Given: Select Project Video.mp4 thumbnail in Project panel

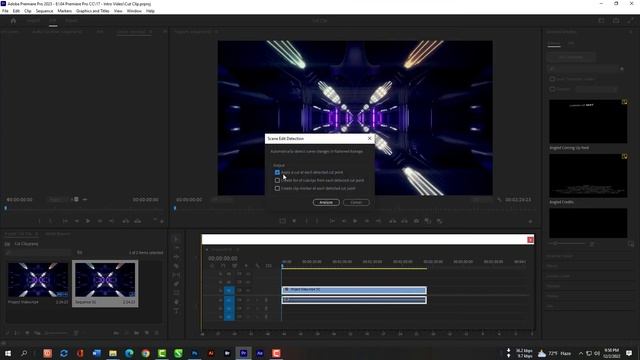Looking at the screenshot, I should [x=38, y=280].
